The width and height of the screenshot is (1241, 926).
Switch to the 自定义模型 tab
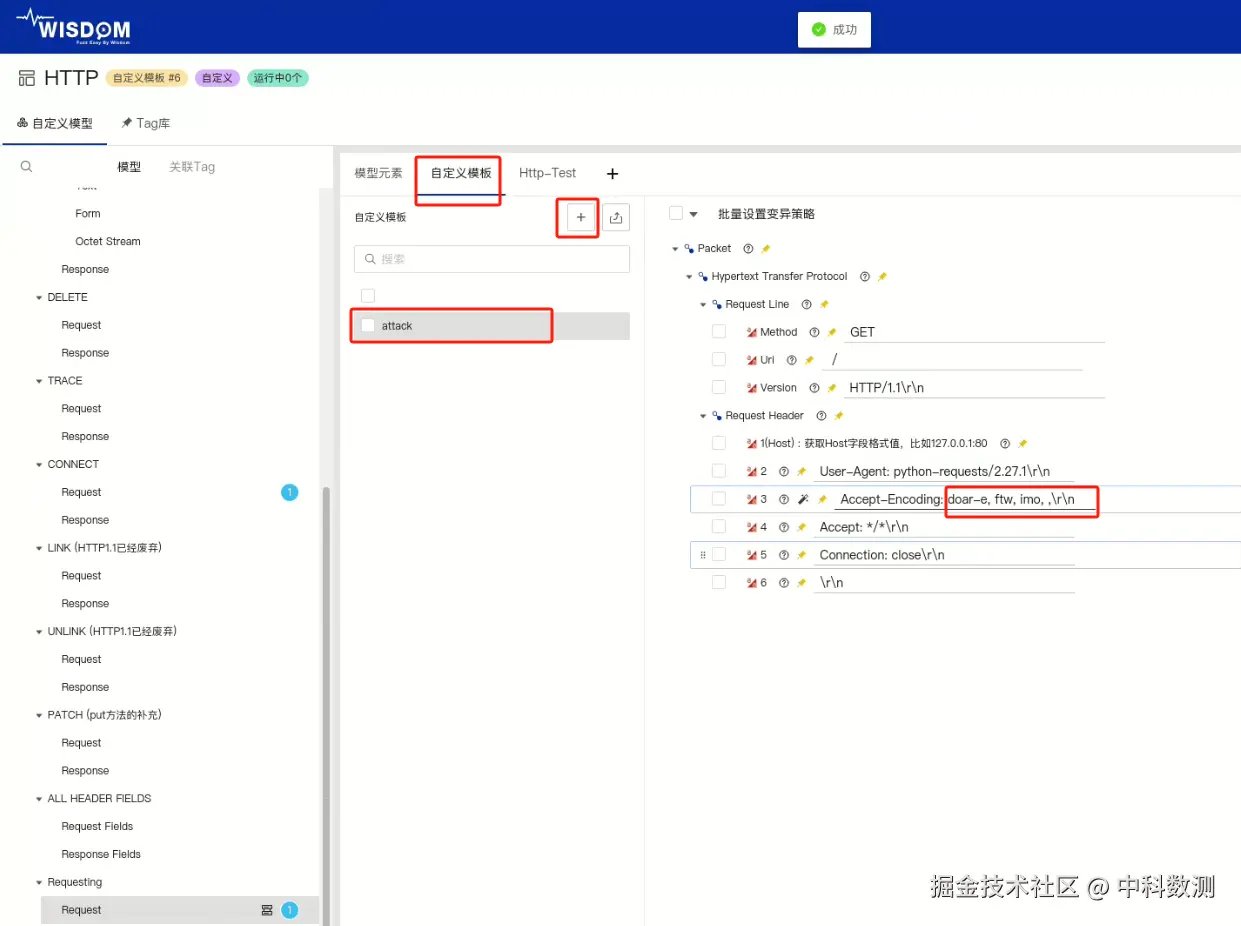pos(55,123)
